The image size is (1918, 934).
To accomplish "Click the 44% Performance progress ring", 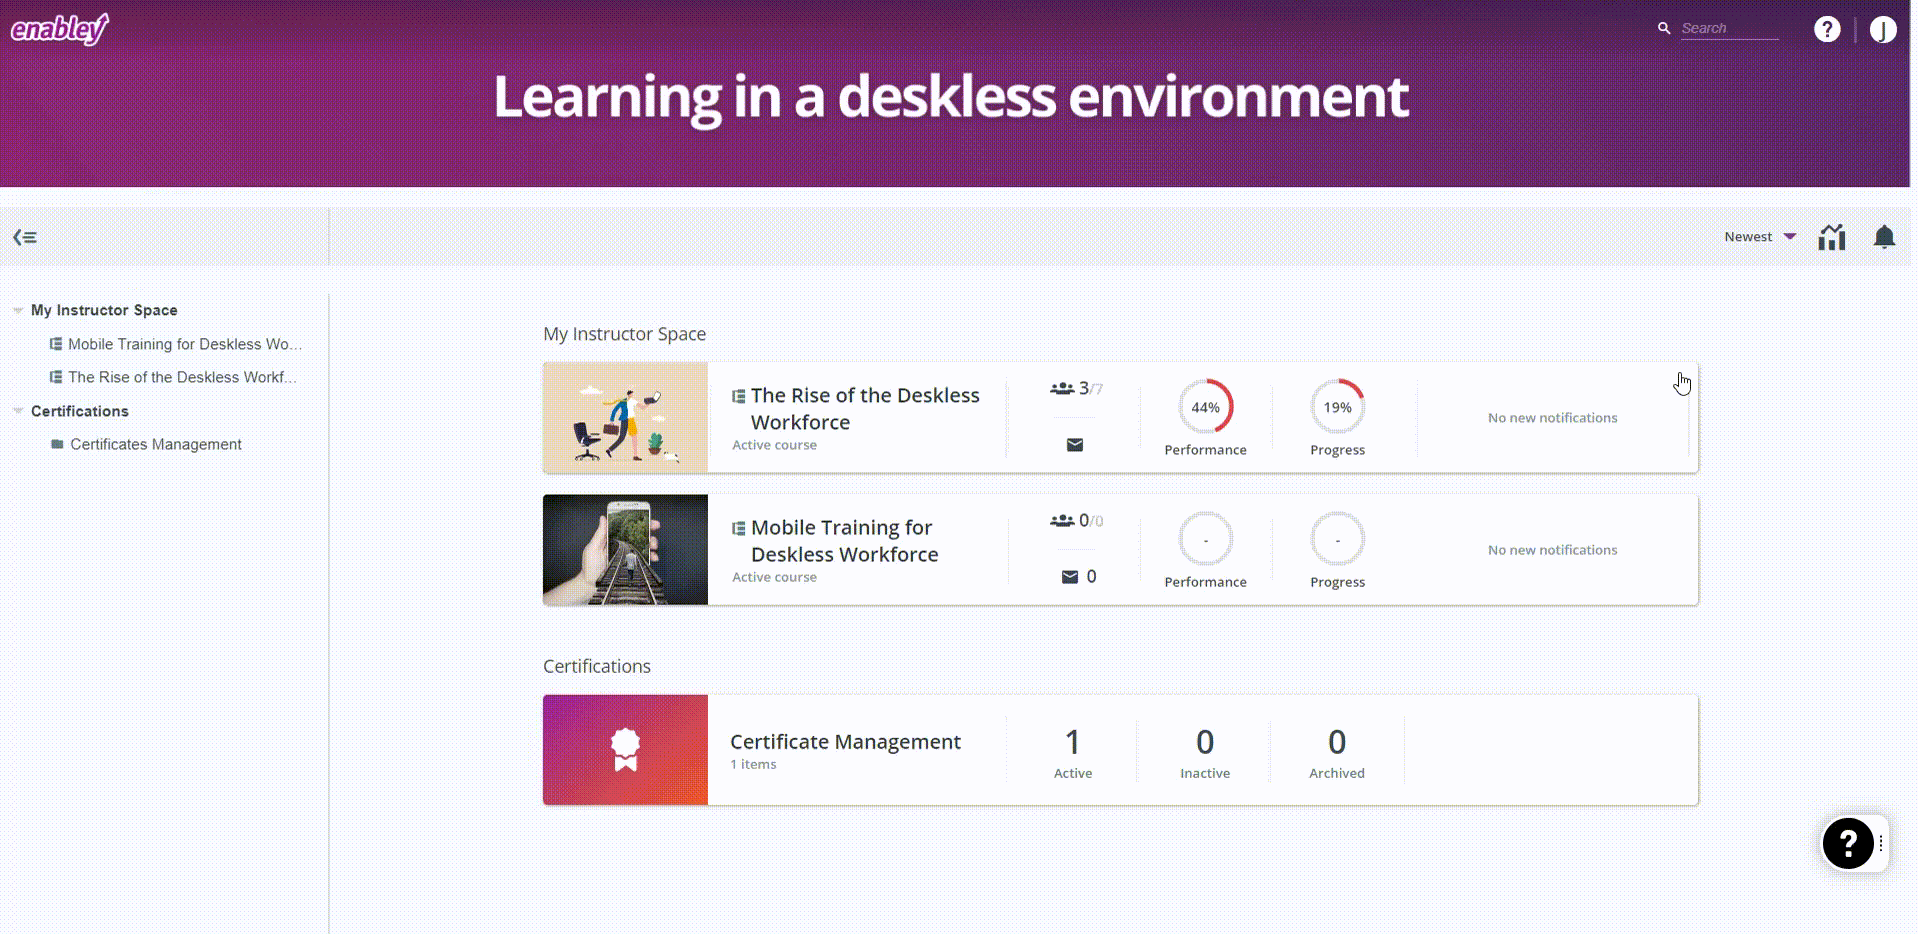I will (x=1205, y=407).
